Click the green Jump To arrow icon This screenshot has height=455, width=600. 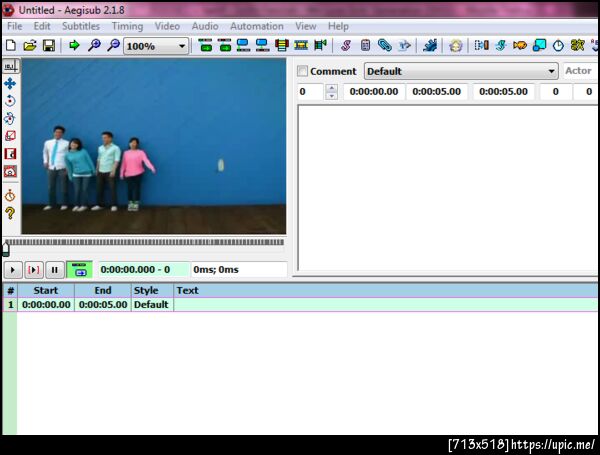[x=74, y=46]
